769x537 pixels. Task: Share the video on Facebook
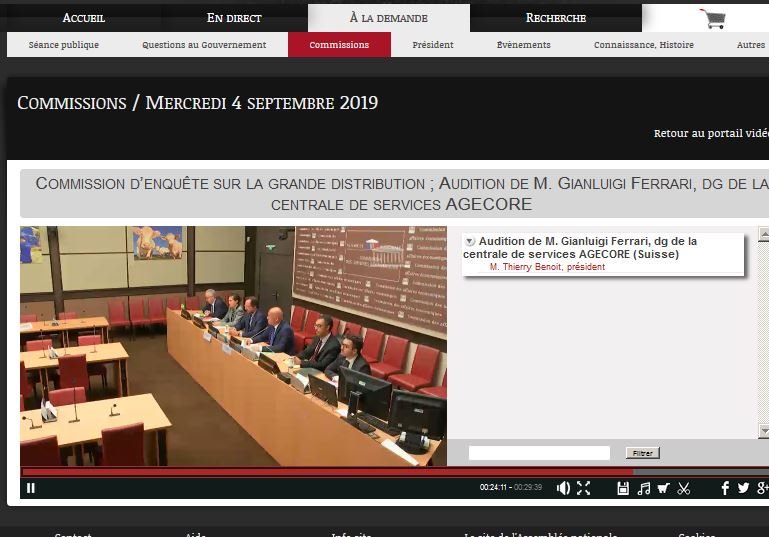tap(725, 488)
